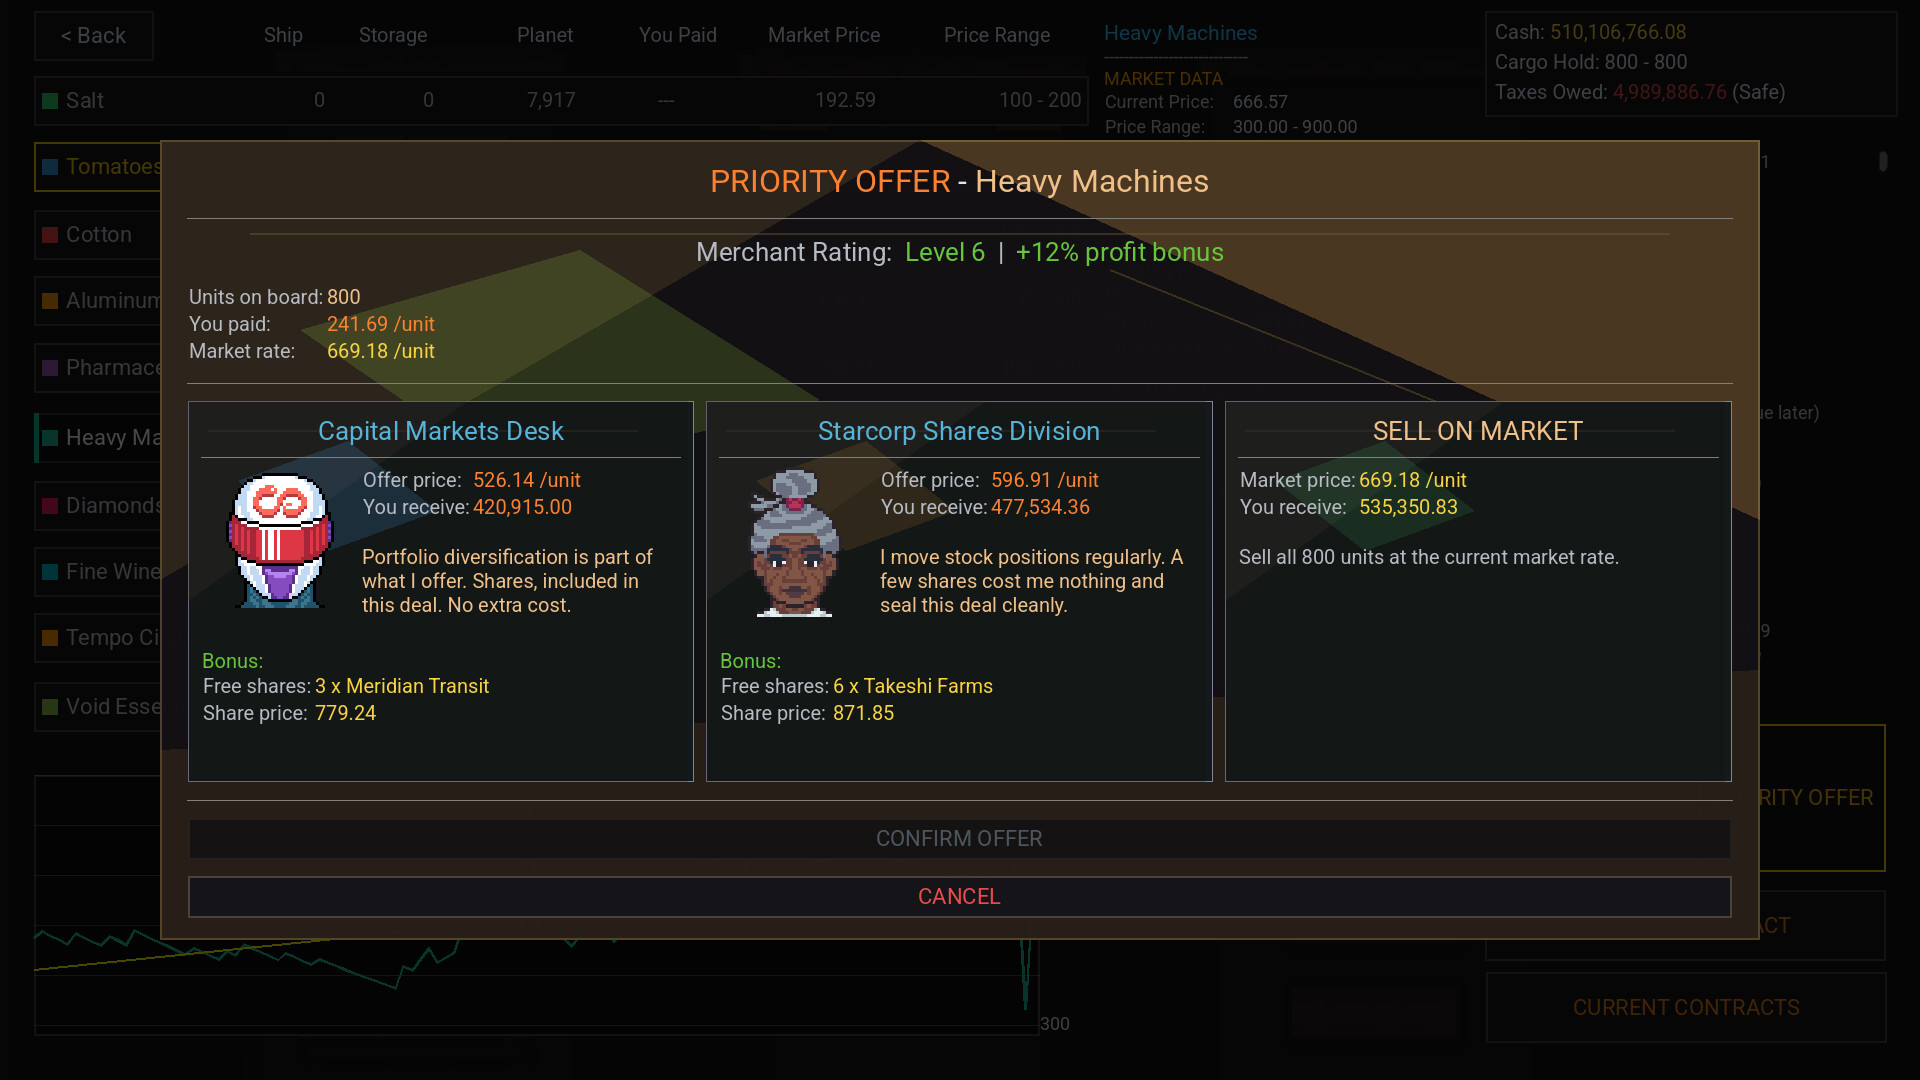This screenshot has height=1080, width=1920.
Task: Click the Cargo Hold 800 - 800 readout
Action: click(1591, 62)
